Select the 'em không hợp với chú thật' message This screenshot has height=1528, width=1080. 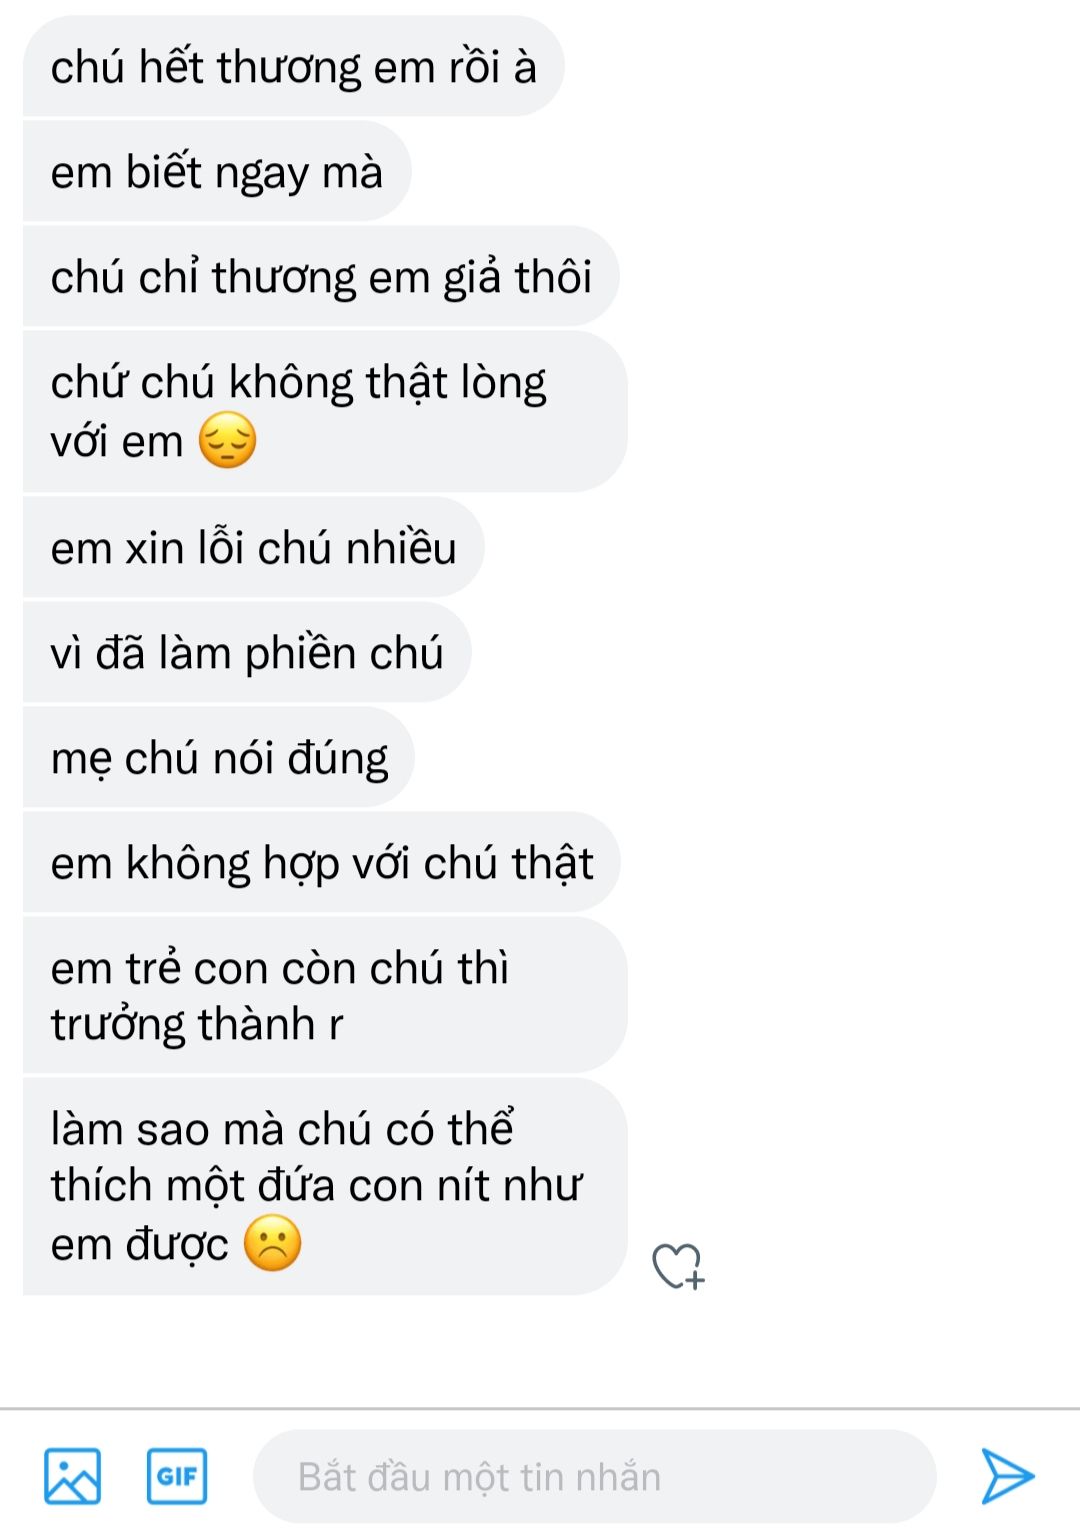(321, 863)
